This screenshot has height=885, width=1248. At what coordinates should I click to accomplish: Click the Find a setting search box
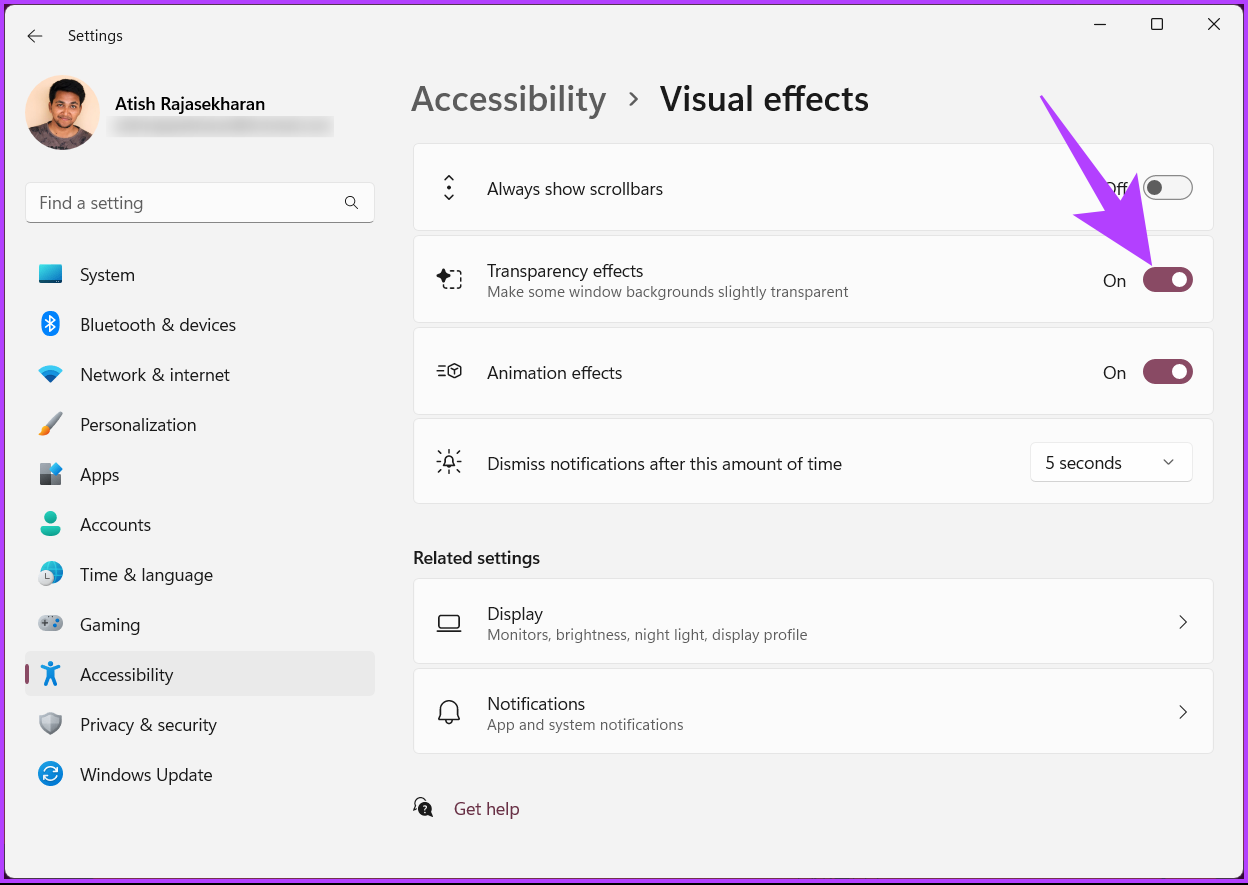[x=185, y=203]
